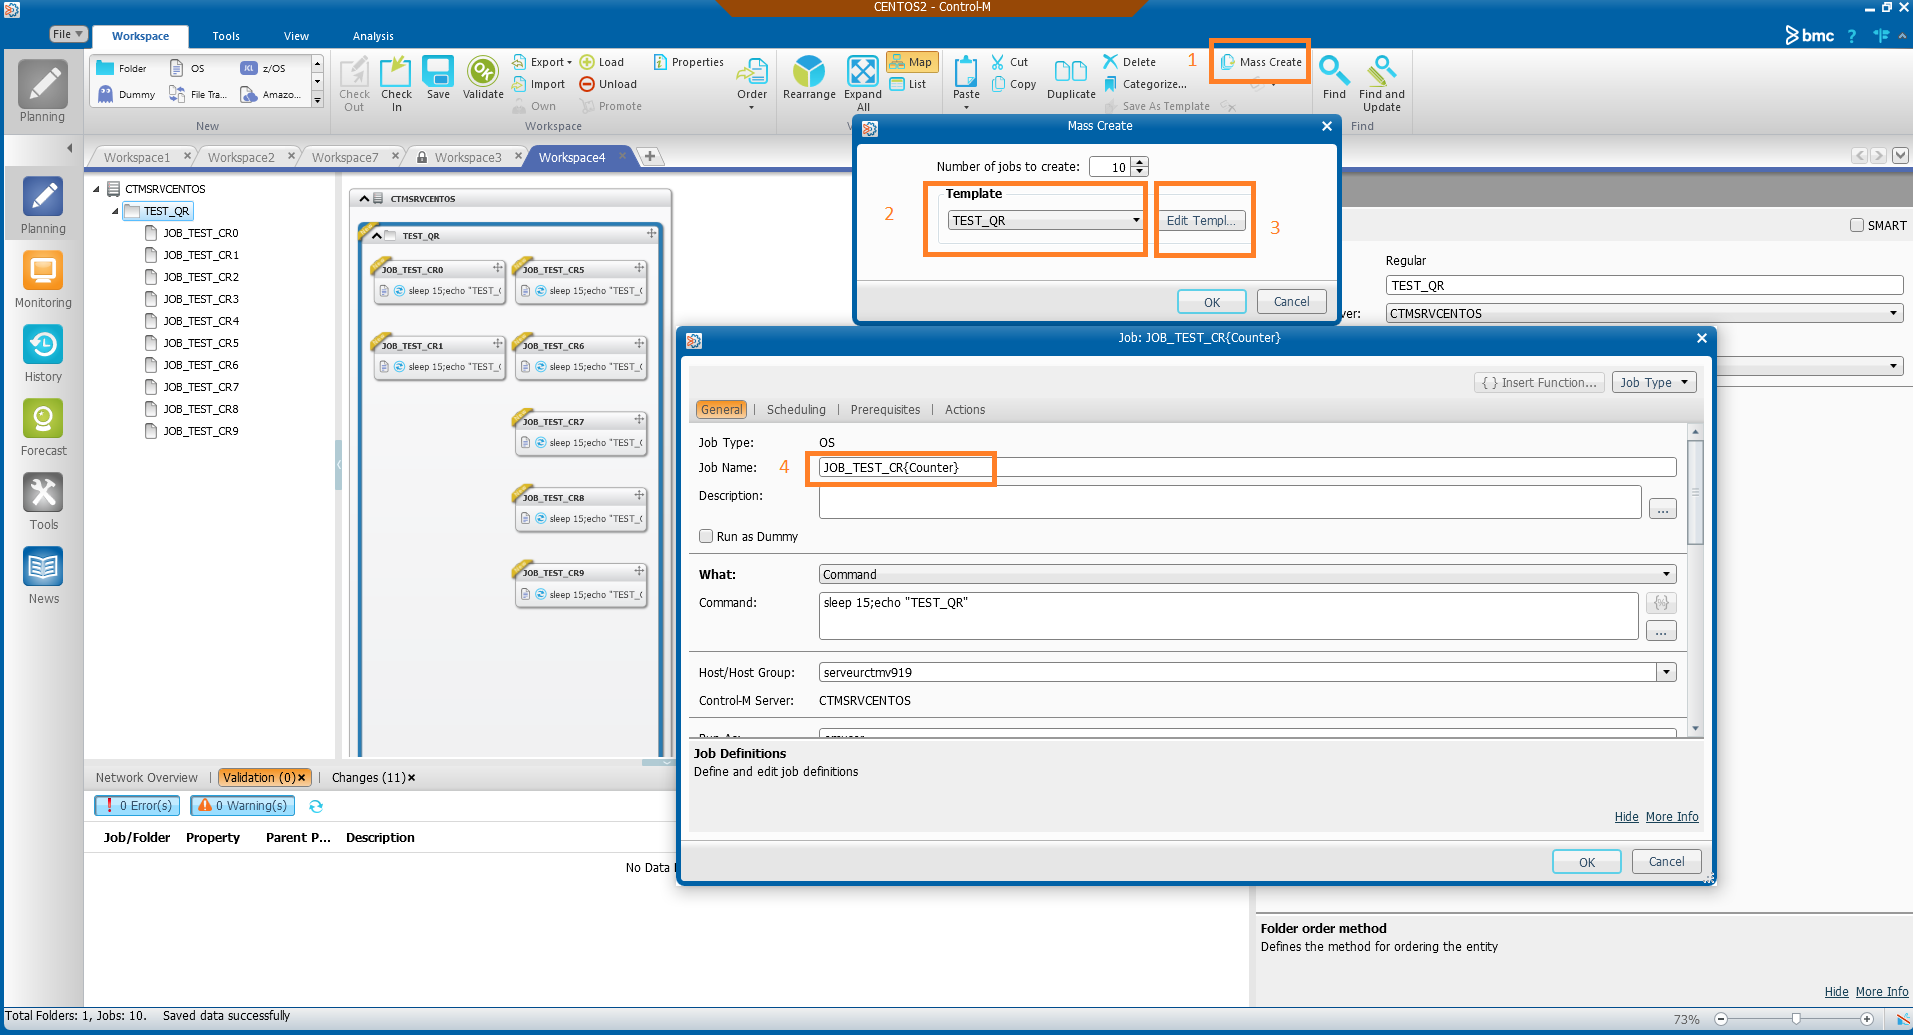Open the File menu
1913x1035 pixels.
pyautogui.click(x=69, y=34)
